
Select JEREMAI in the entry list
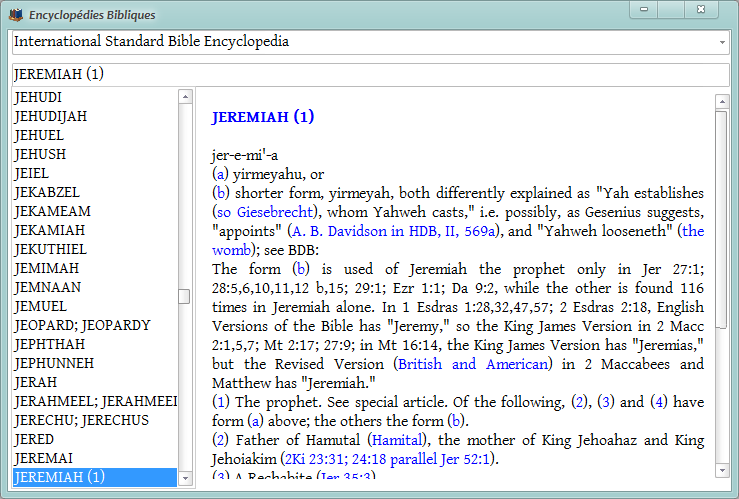(95, 458)
